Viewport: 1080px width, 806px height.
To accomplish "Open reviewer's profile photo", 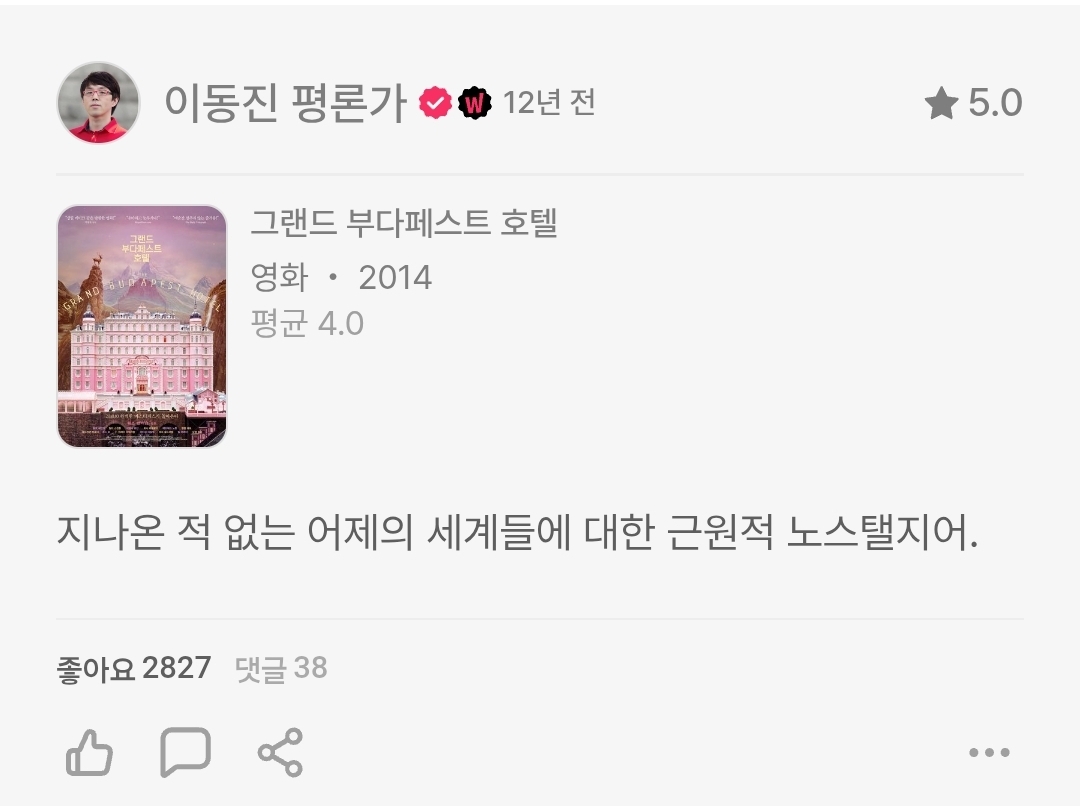I will (x=98, y=103).
